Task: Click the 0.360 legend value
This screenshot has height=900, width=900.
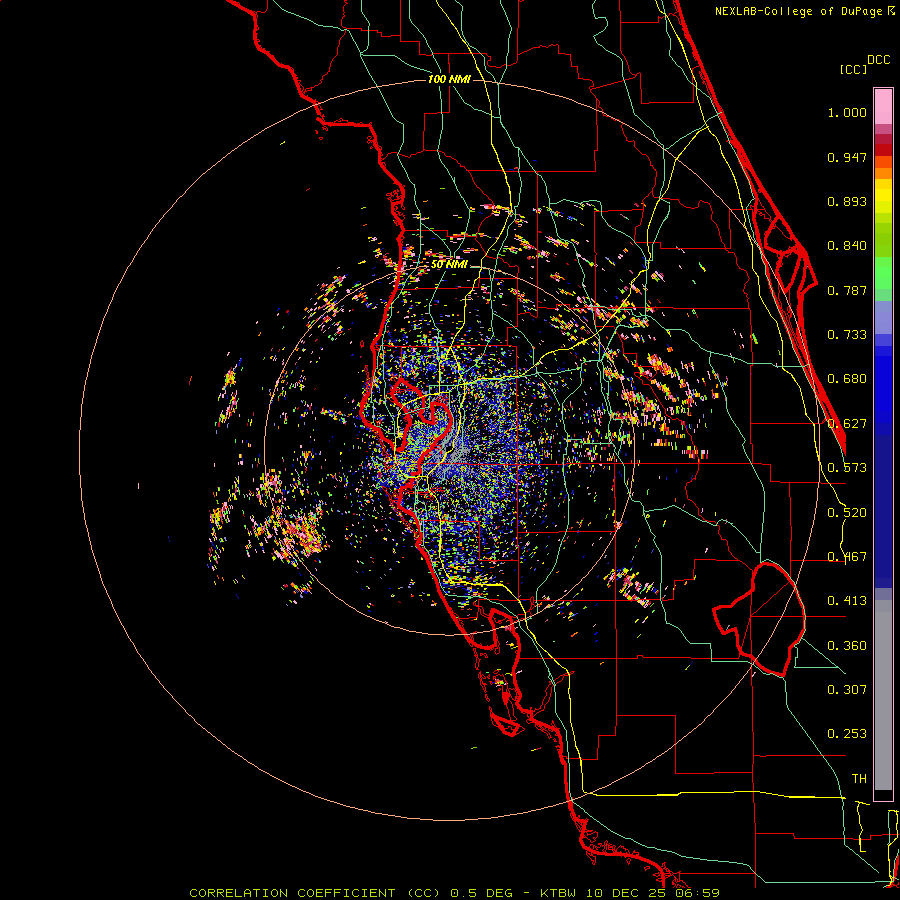Action: coord(847,646)
